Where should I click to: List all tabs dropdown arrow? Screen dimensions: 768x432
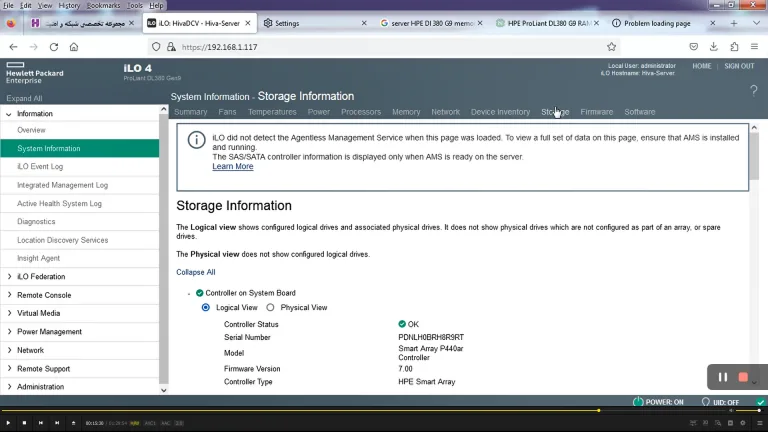[x=756, y=23]
